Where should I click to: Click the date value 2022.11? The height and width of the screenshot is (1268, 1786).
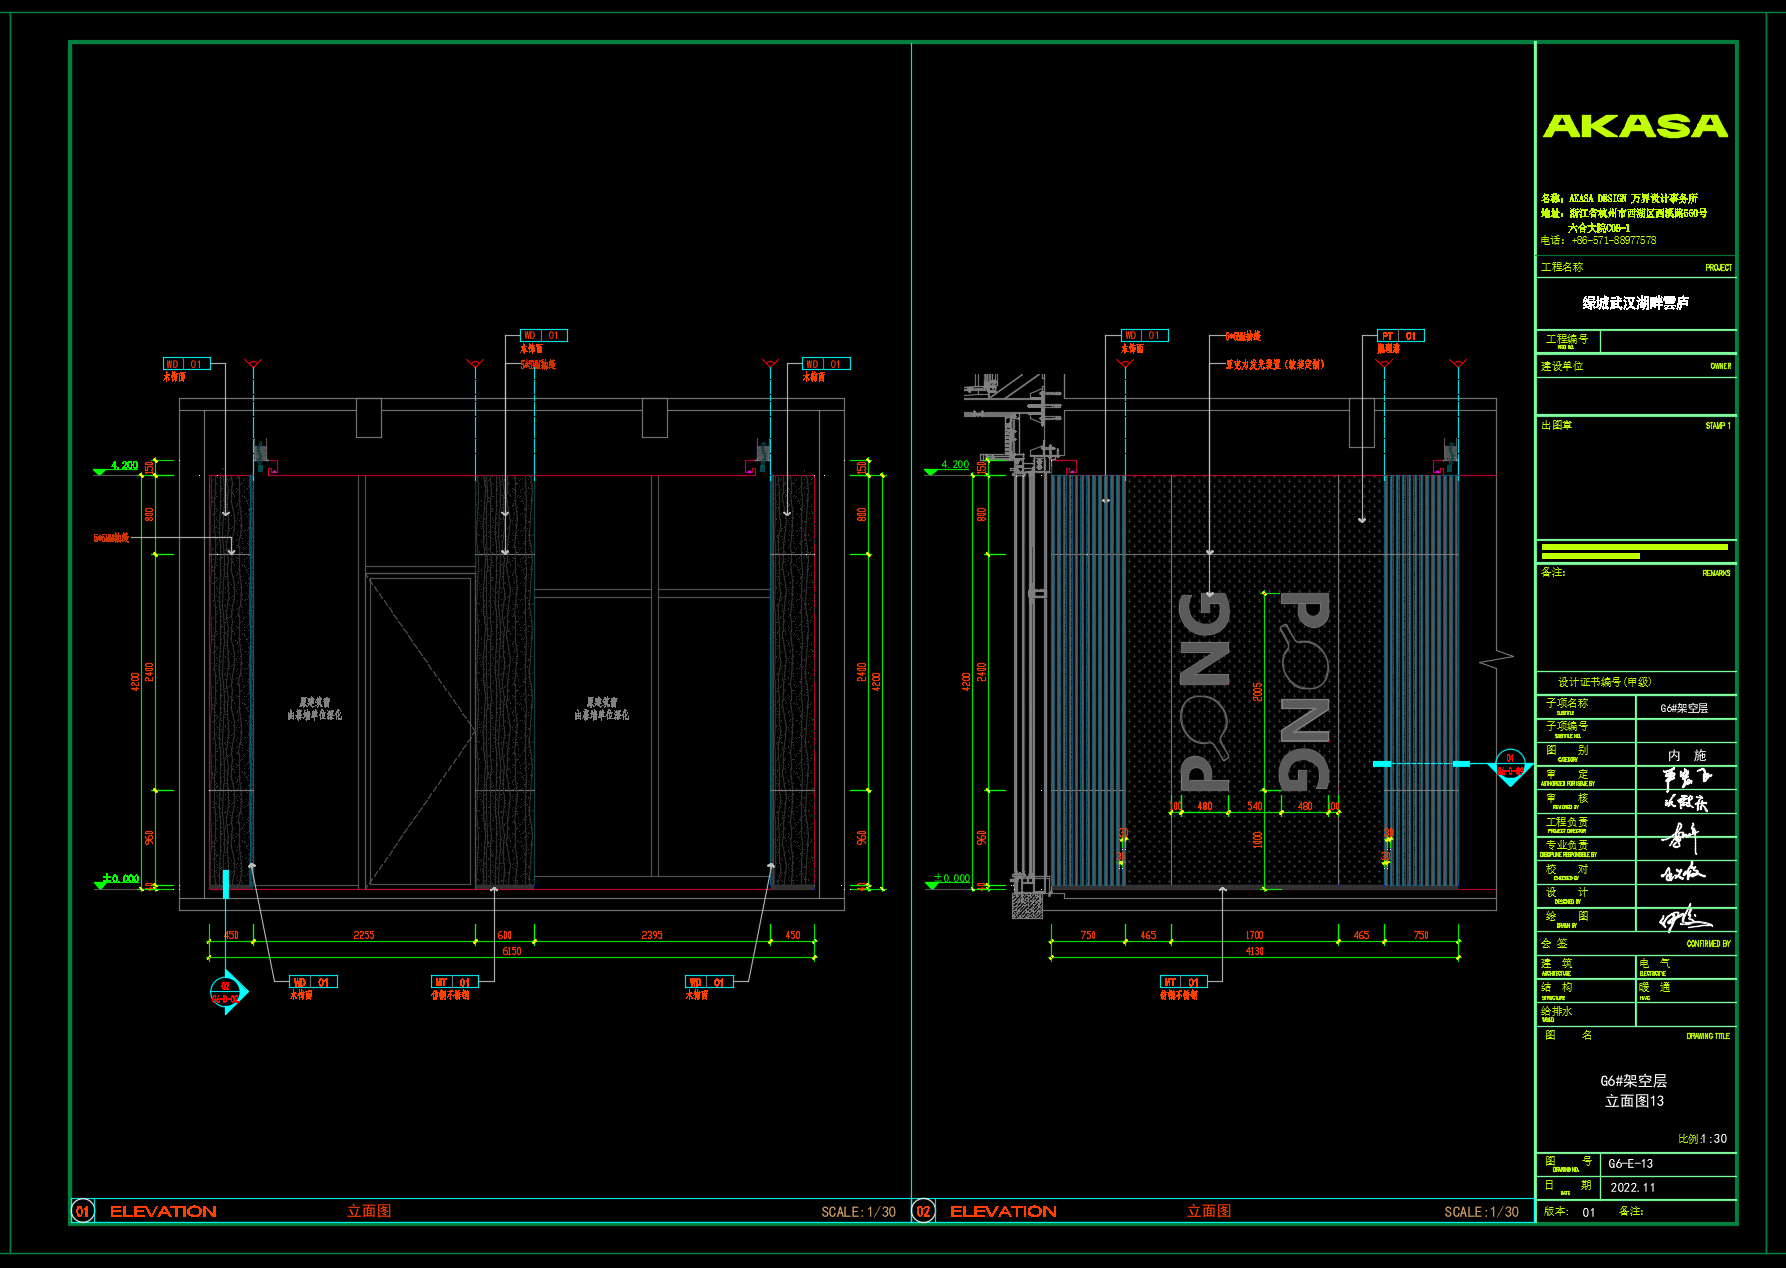[x=1633, y=1188]
